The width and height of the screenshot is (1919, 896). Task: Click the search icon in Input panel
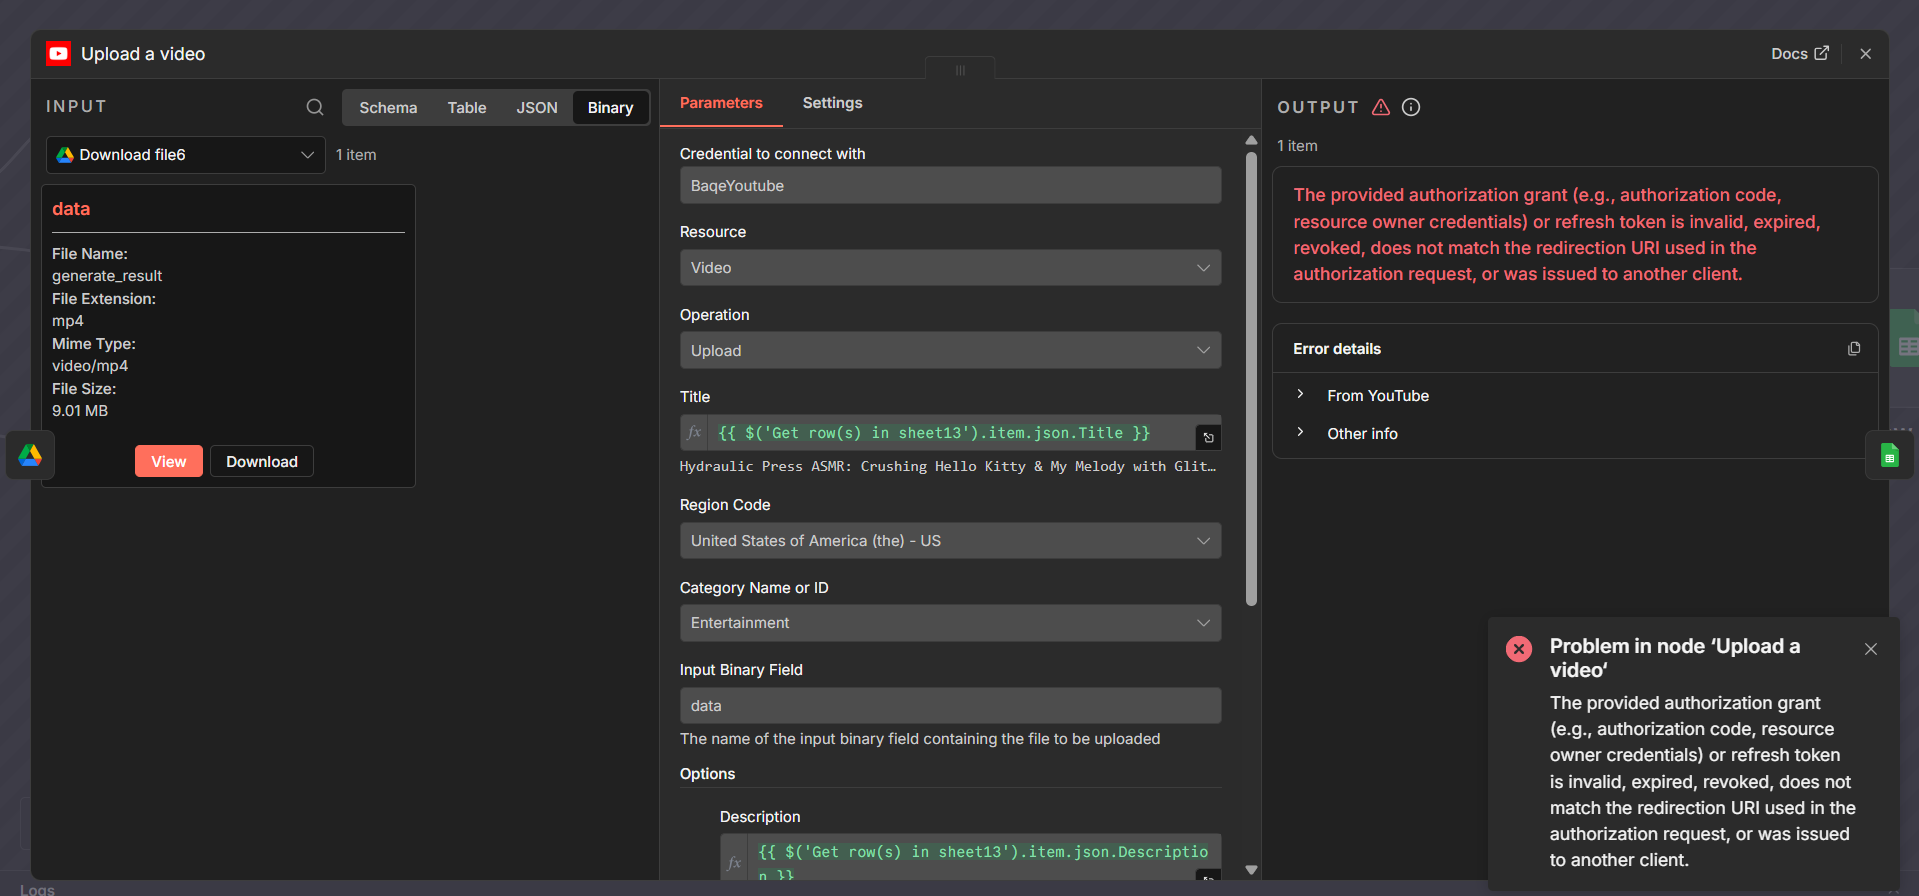[x=314, y=107]
